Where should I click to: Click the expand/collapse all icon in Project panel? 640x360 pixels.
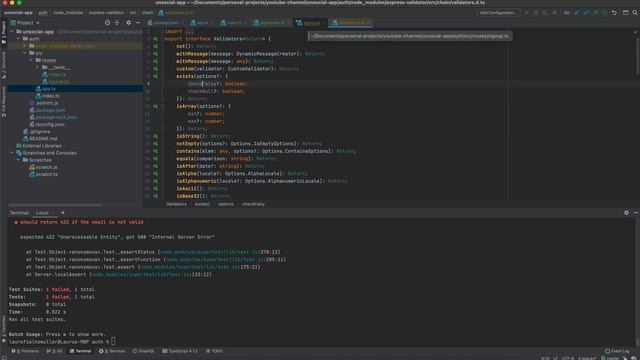point(117,23)
